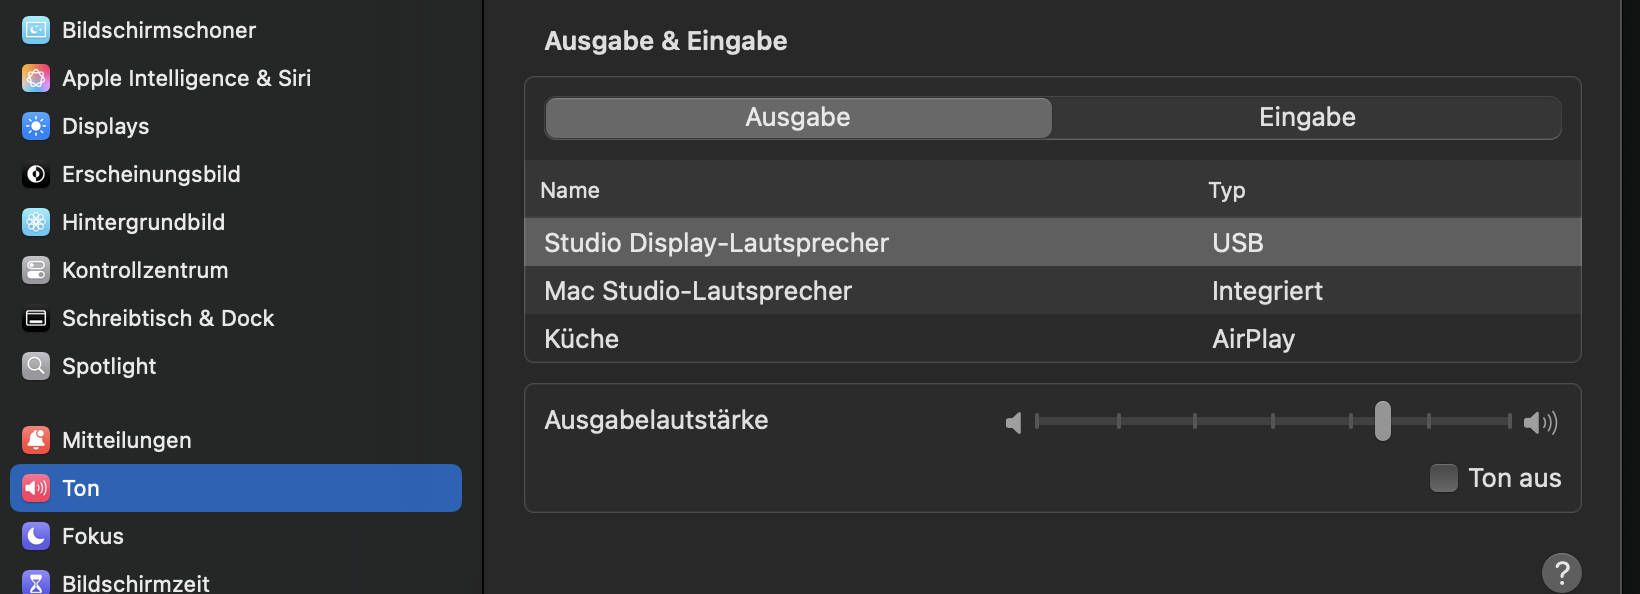Choose the Küche AirPlay output
The image size is (1640, 594).
[x=582, y=339]
